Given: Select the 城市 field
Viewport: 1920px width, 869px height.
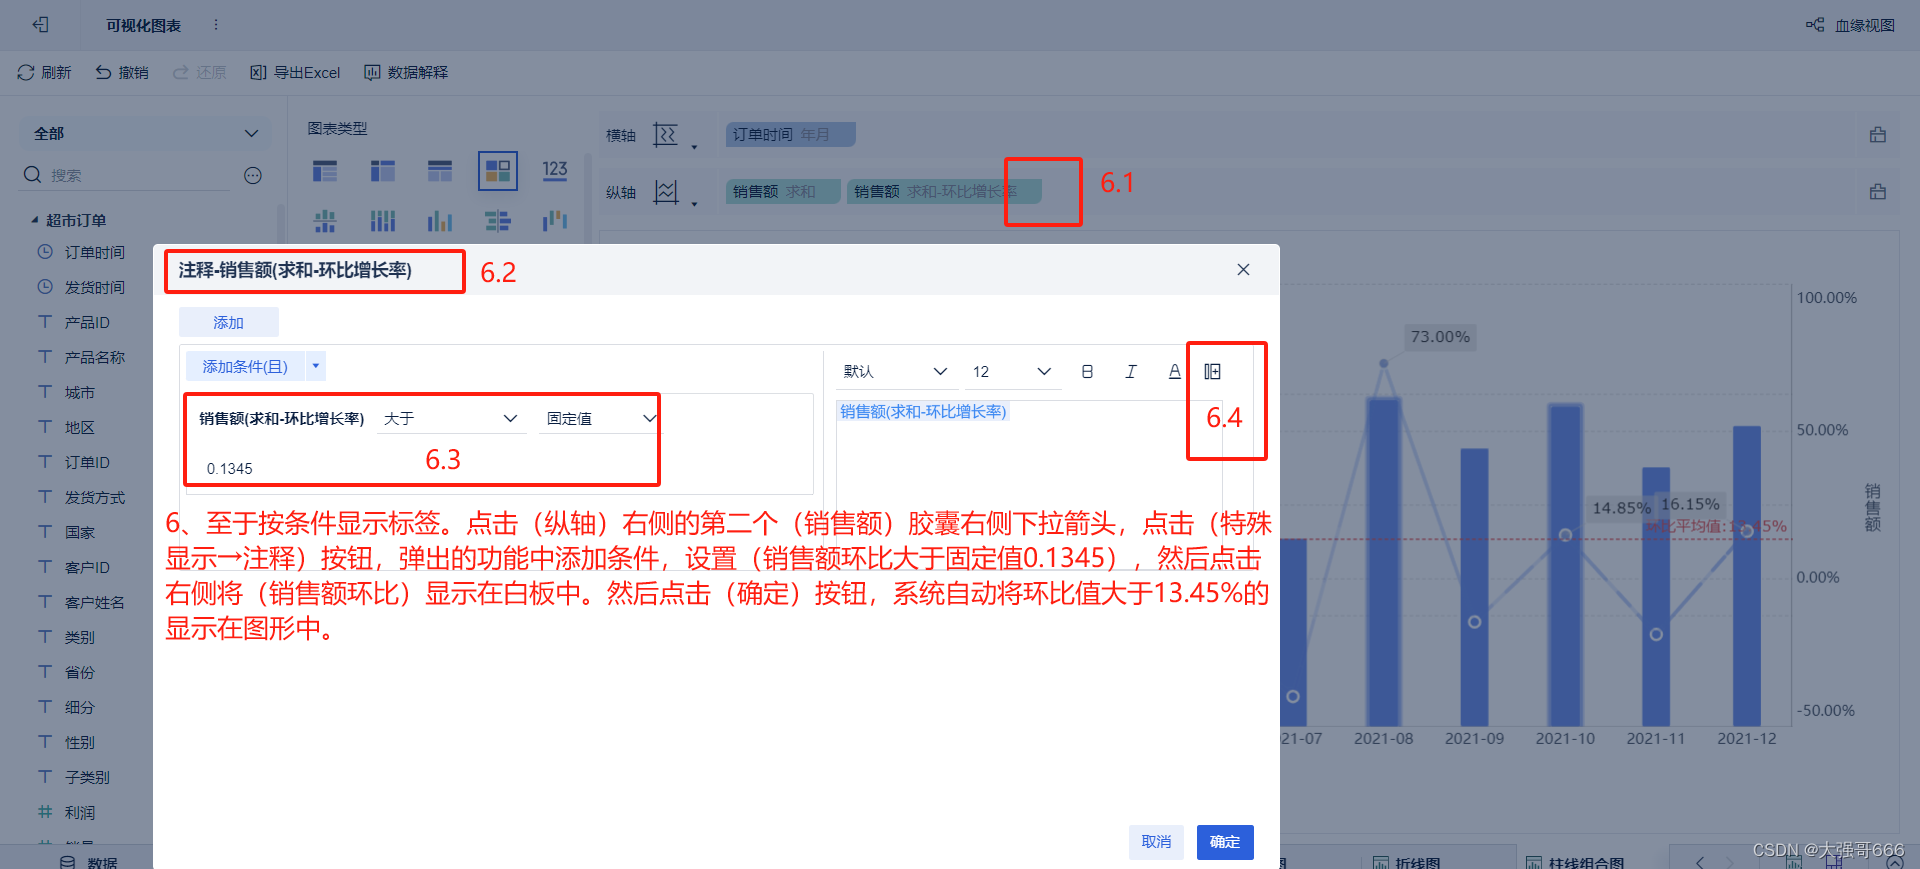Looking at the screenshot, I should coord(79,392).
